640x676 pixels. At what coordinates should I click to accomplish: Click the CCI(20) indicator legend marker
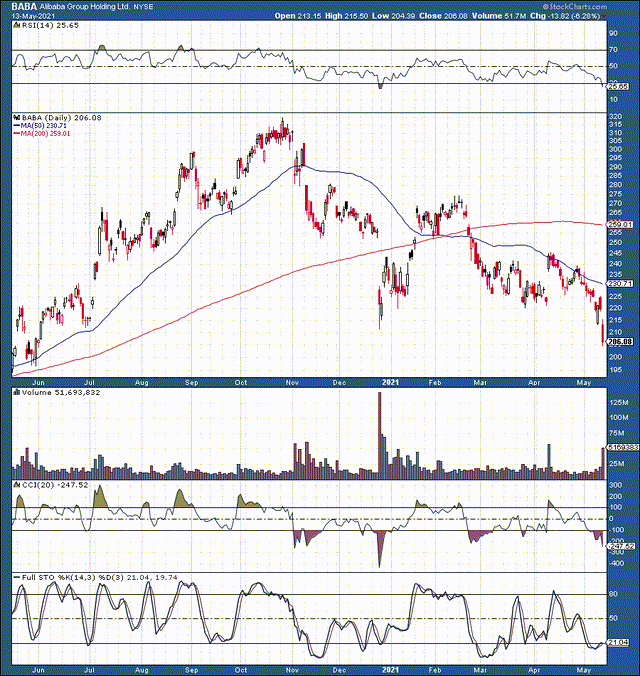click(14, 485)
